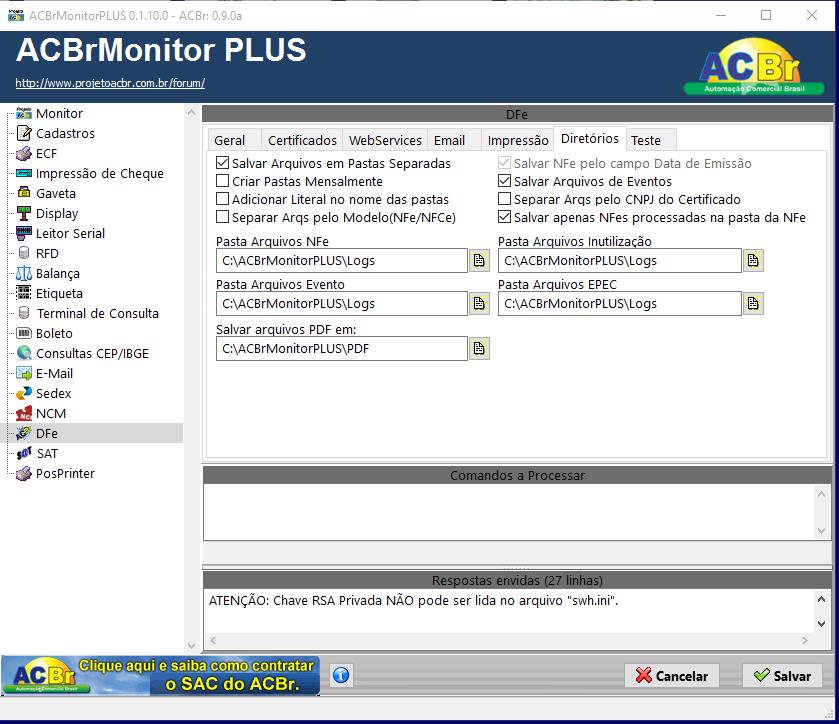The width and height of the screenshot is (839, 724).
Task: Click the Boleto barcode icon
Action: [24, 333]
